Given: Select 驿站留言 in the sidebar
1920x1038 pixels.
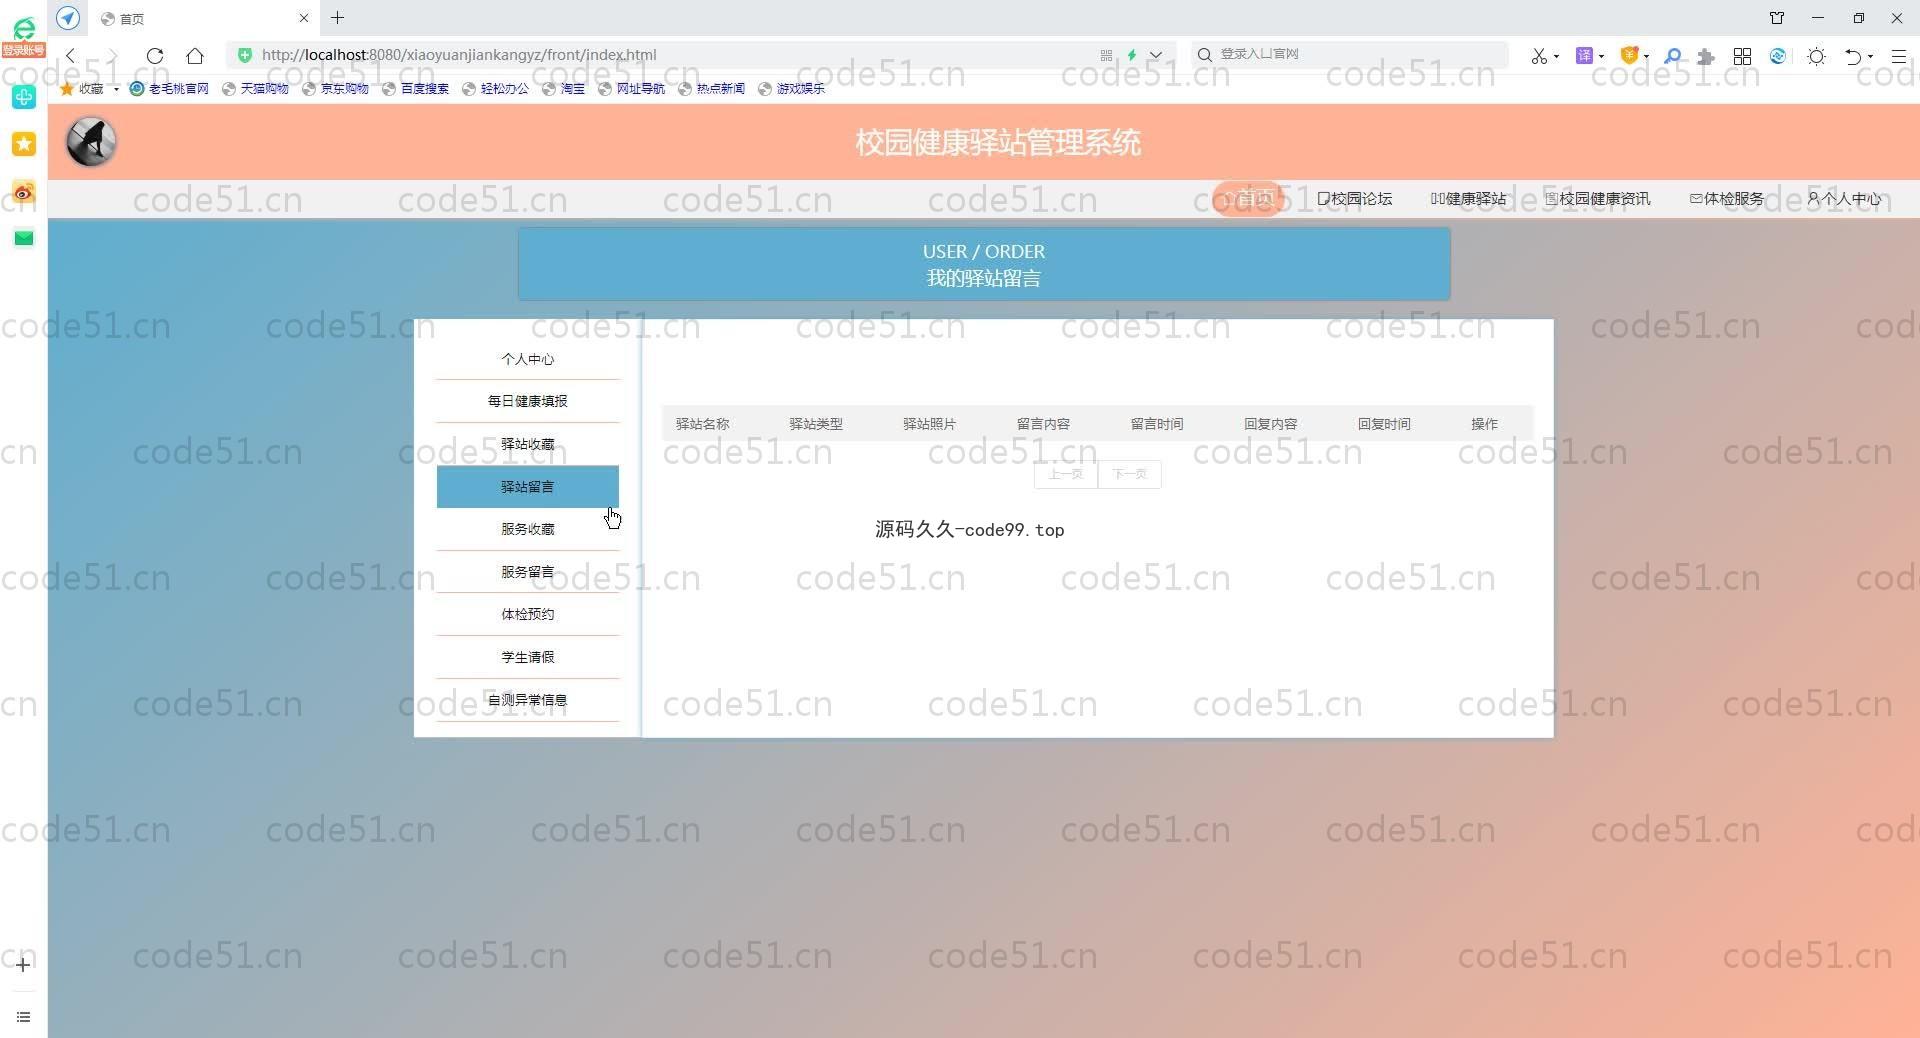Looking at the screenshot, I should pos(528,487).
